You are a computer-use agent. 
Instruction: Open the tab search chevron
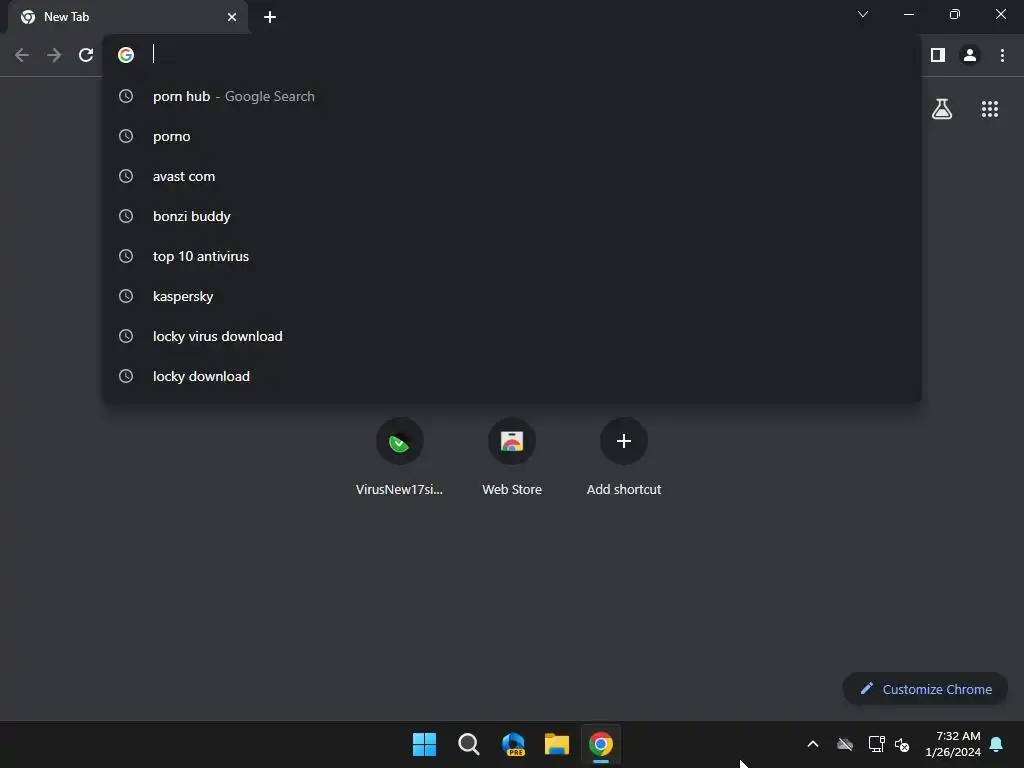[863, 14]
